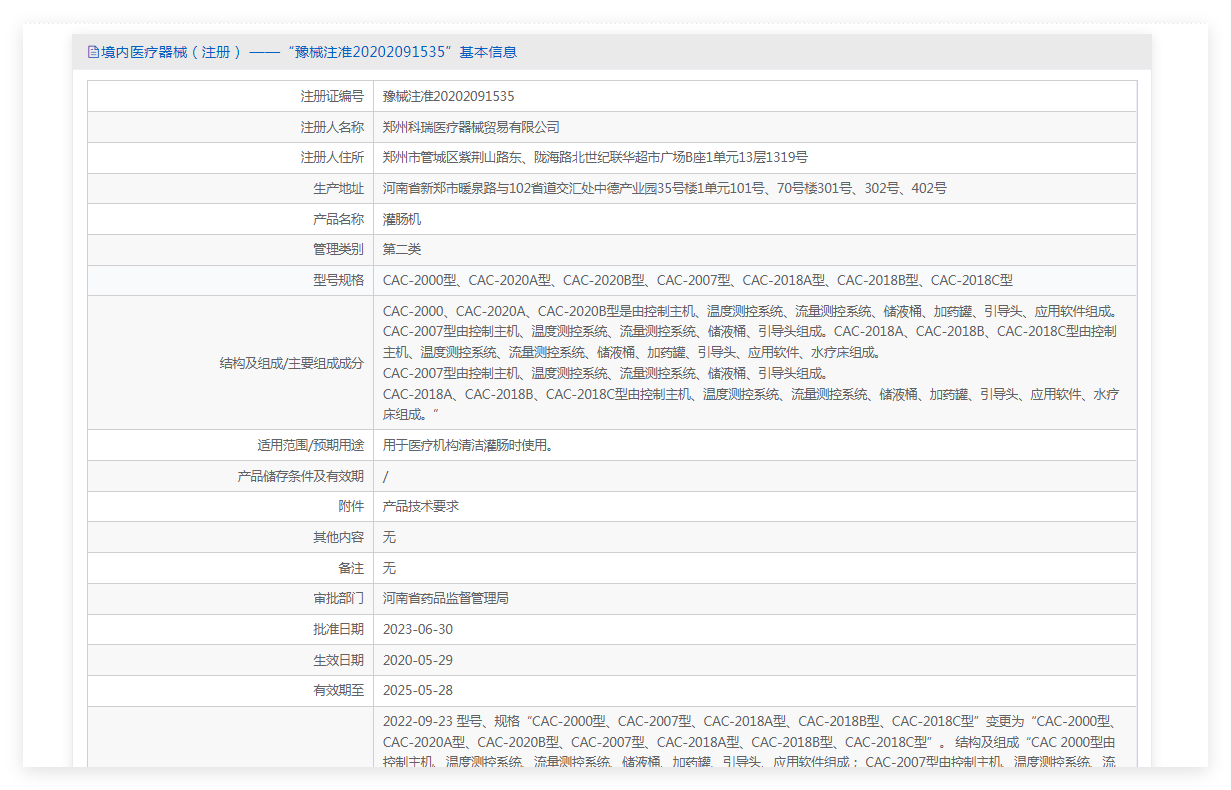Select the 豫械注准20202091535 registration number value
This screenshot has height=790, width=1231.
point(448,96)
